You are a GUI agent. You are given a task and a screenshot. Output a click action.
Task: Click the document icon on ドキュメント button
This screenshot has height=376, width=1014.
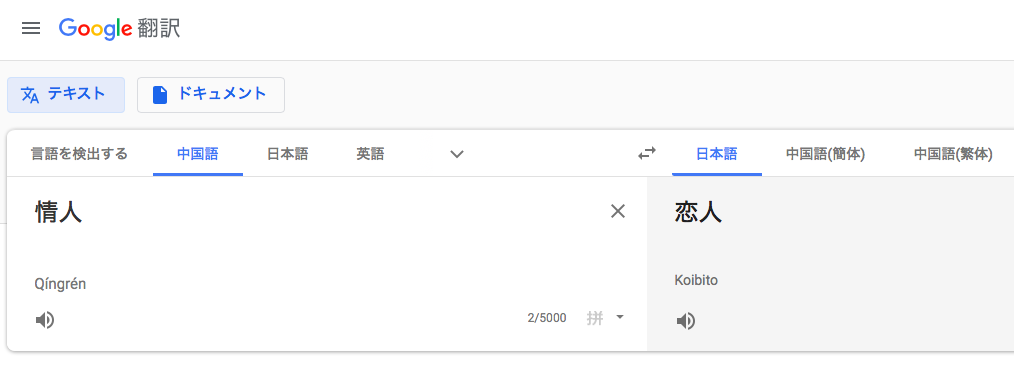point(160,95)
